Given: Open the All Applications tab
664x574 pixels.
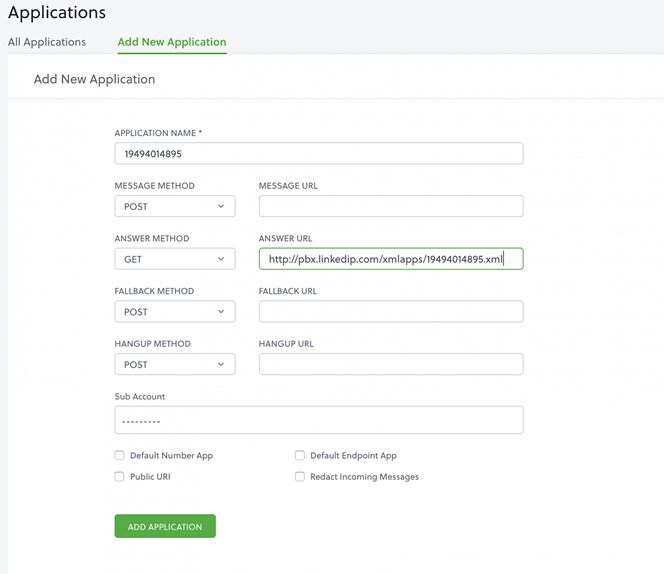Looking at the screenshot, I should point(47,42).
